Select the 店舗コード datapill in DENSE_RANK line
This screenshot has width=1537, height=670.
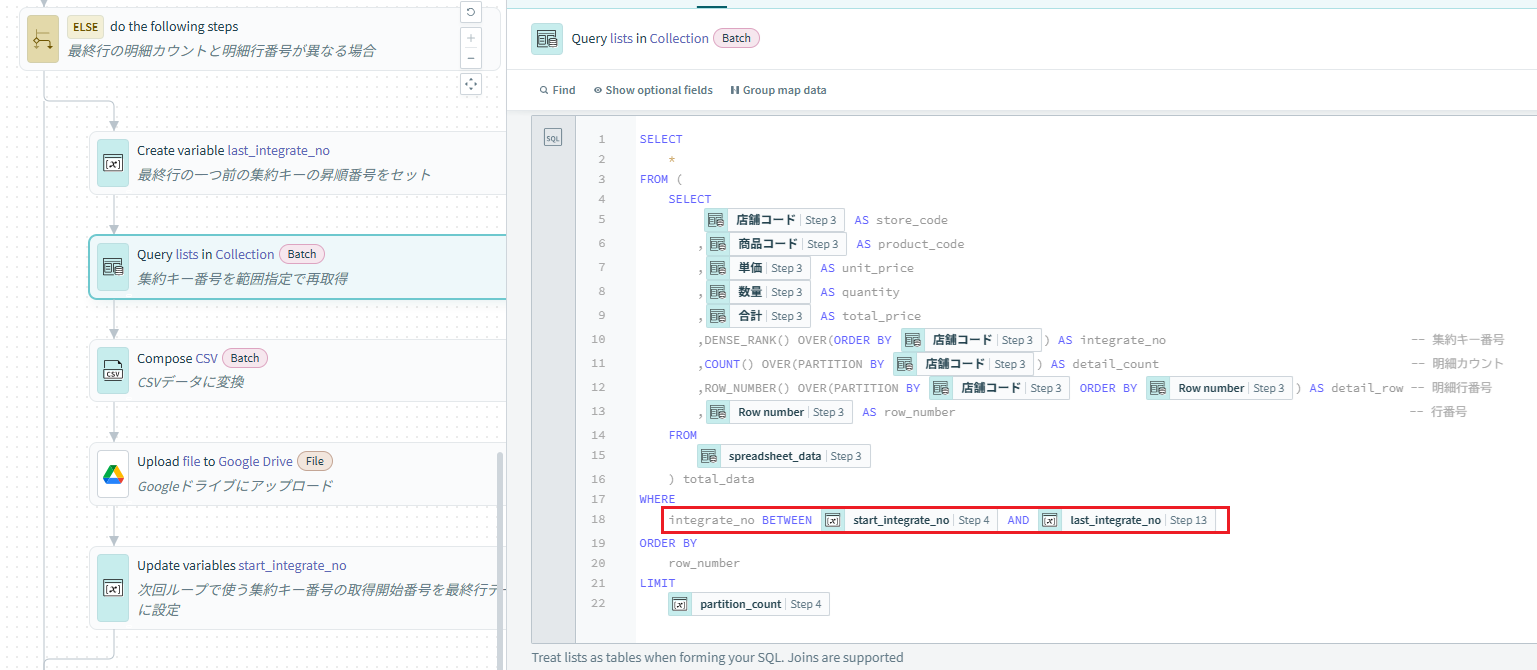(971, 340)
